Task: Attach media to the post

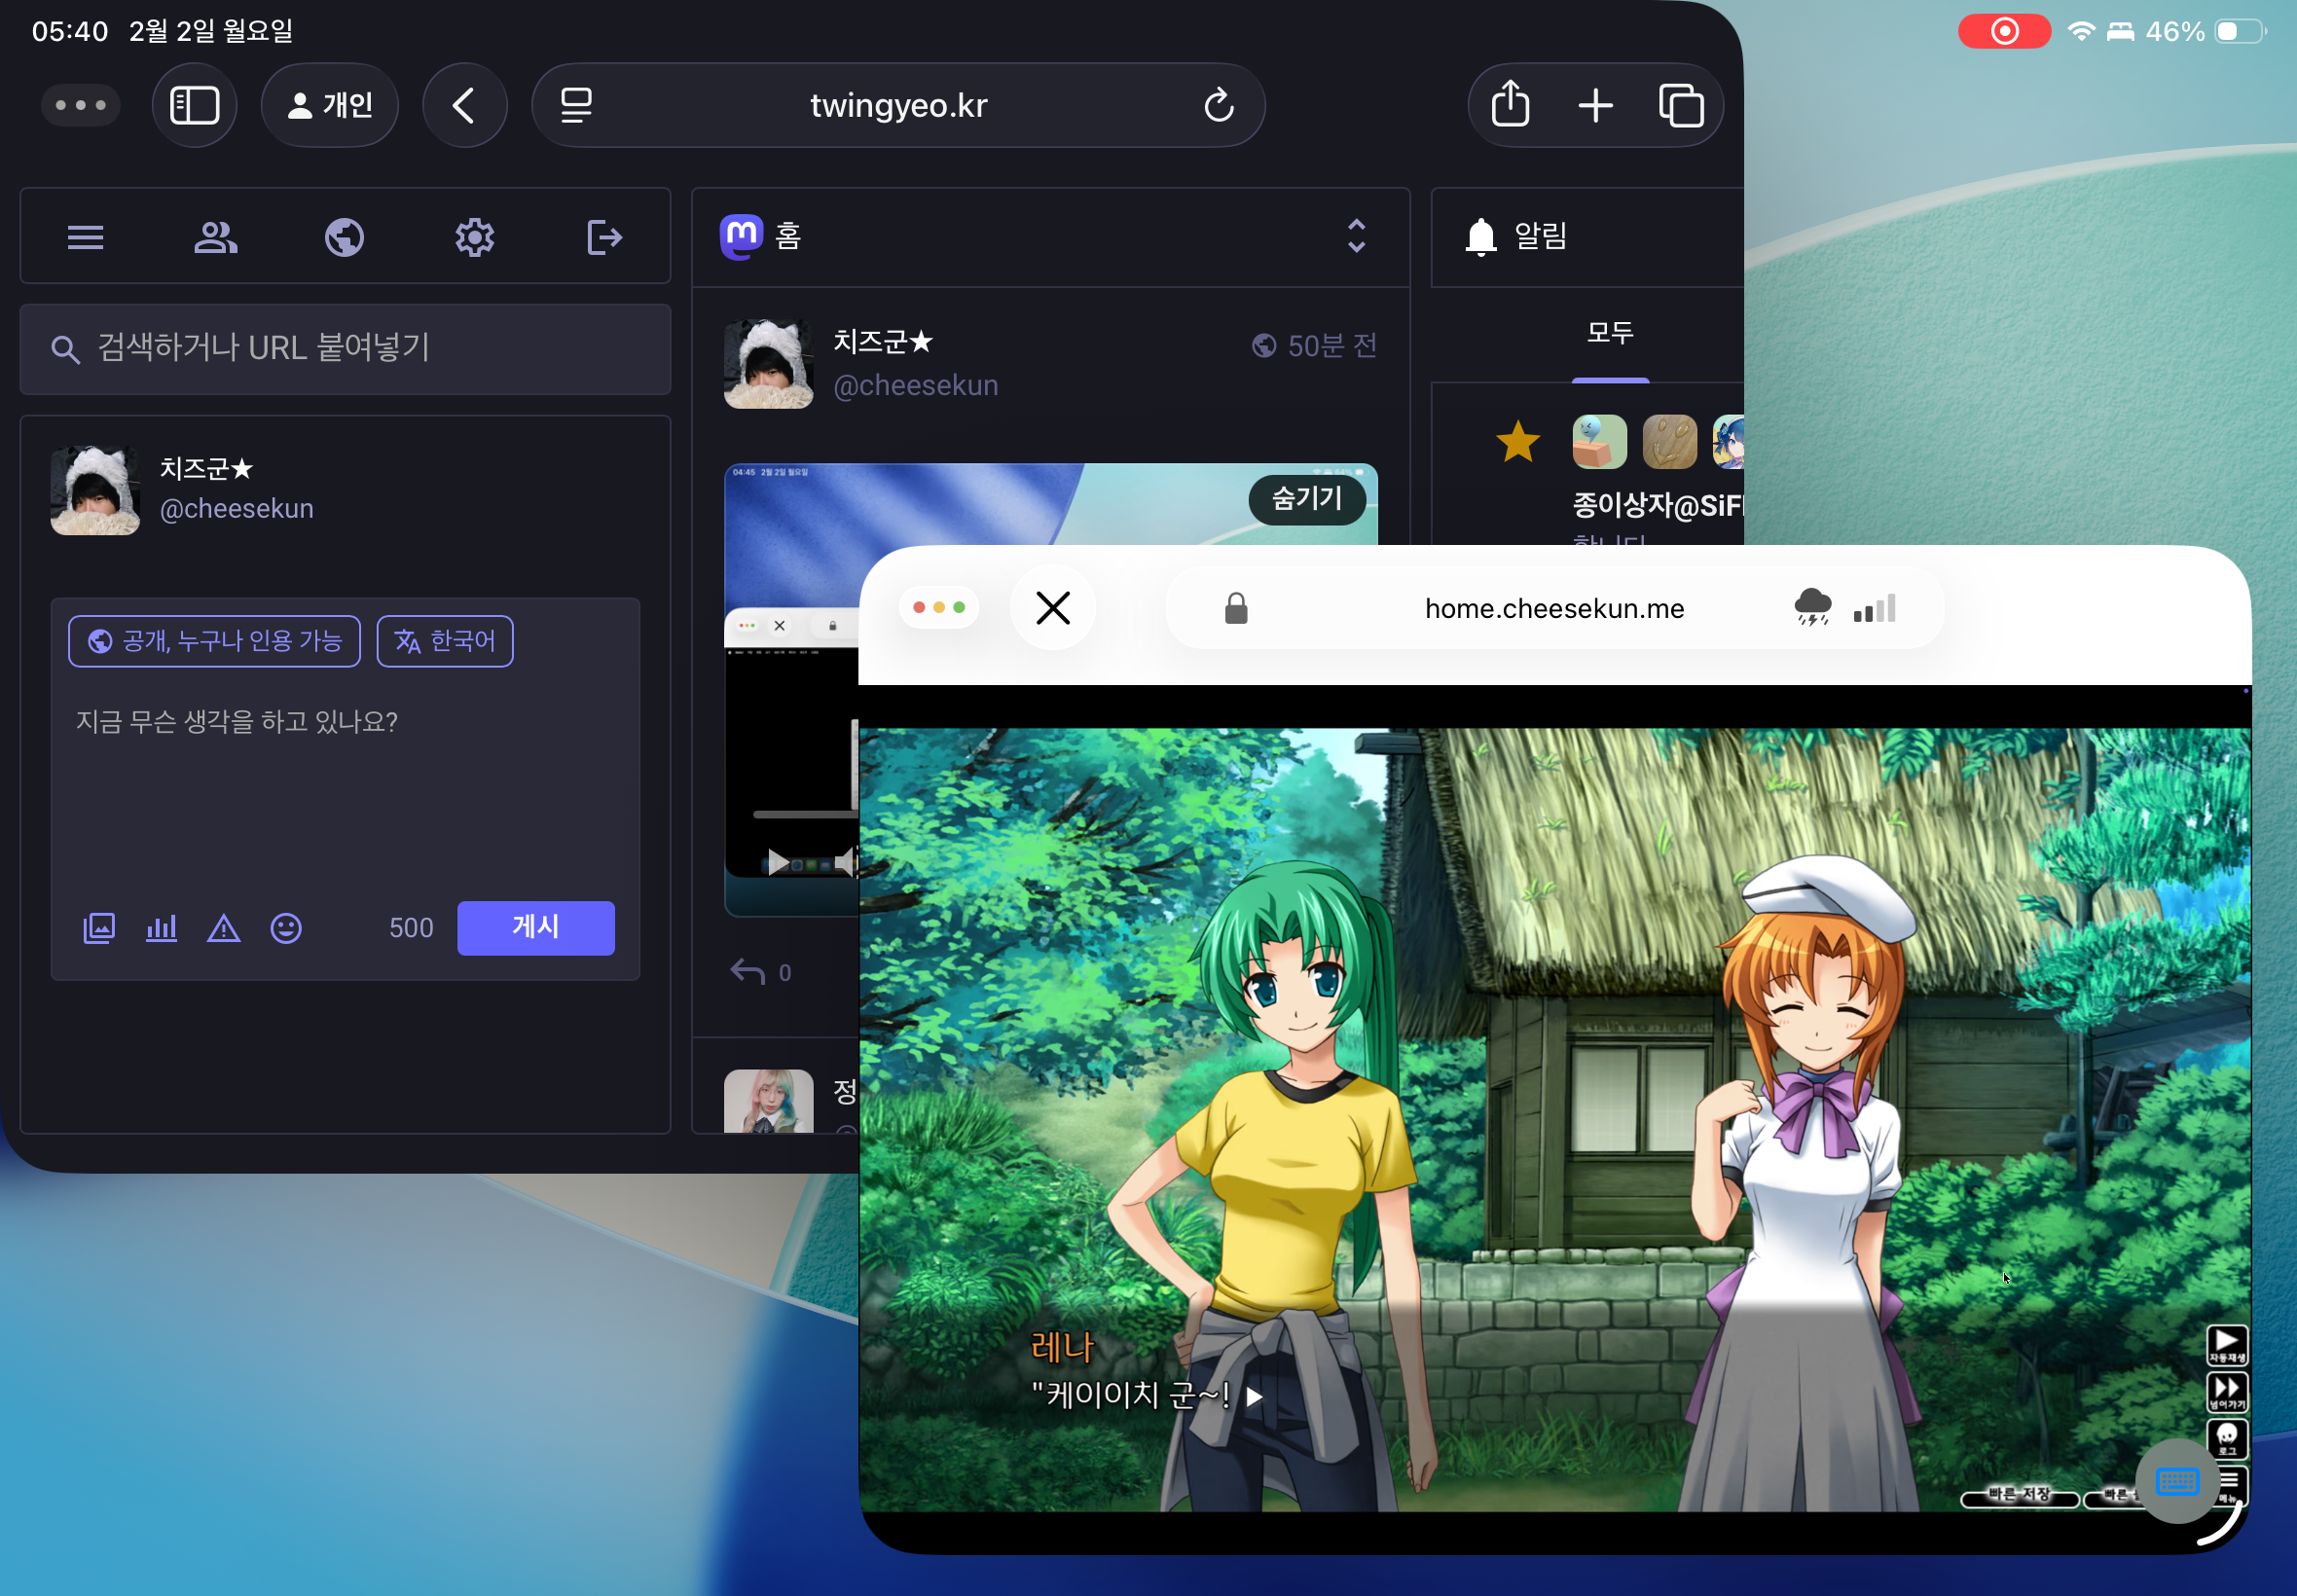Action: (98, 928)
